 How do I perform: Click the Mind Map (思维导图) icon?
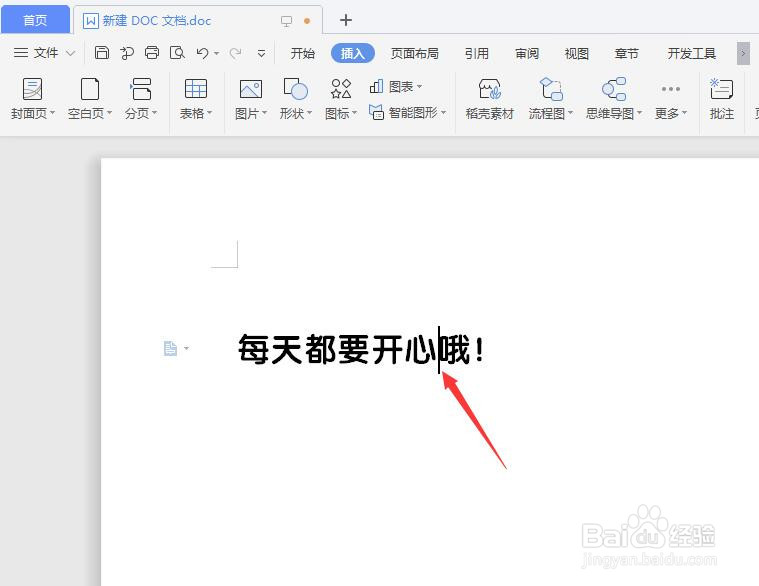(614, 89)
